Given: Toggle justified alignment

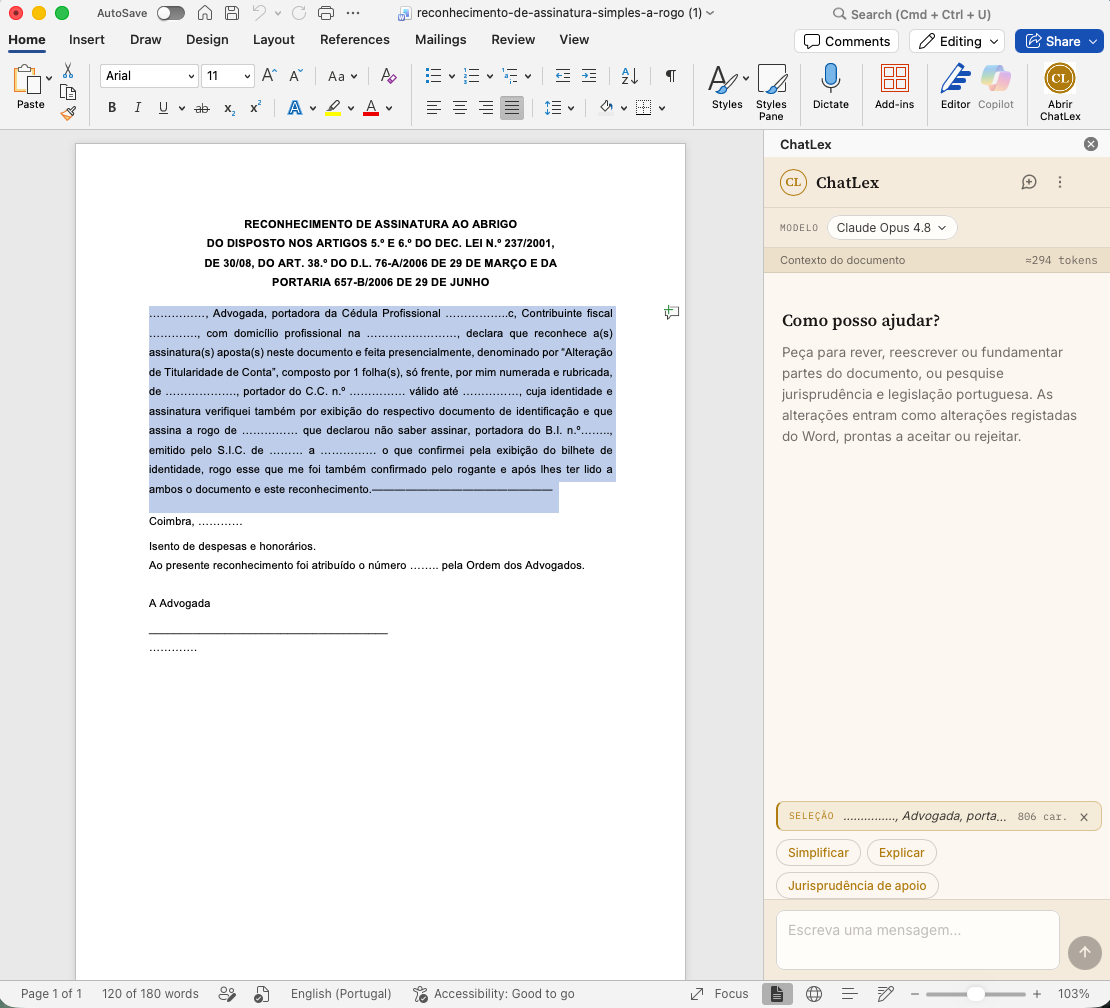Looking at the screenshot, I should [x=512, y=108].
